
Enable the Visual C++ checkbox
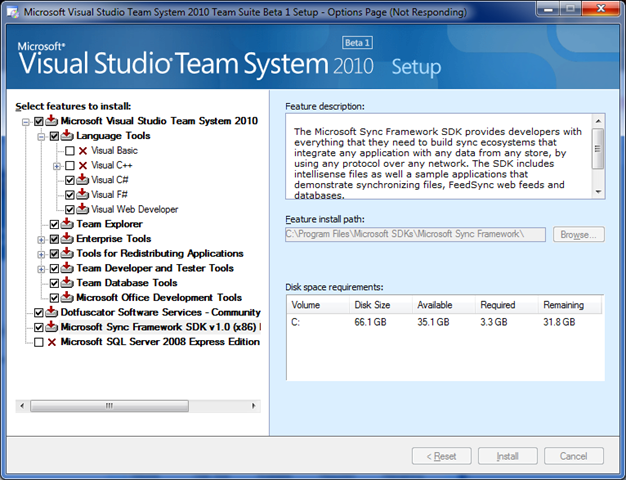coord(70,165)
